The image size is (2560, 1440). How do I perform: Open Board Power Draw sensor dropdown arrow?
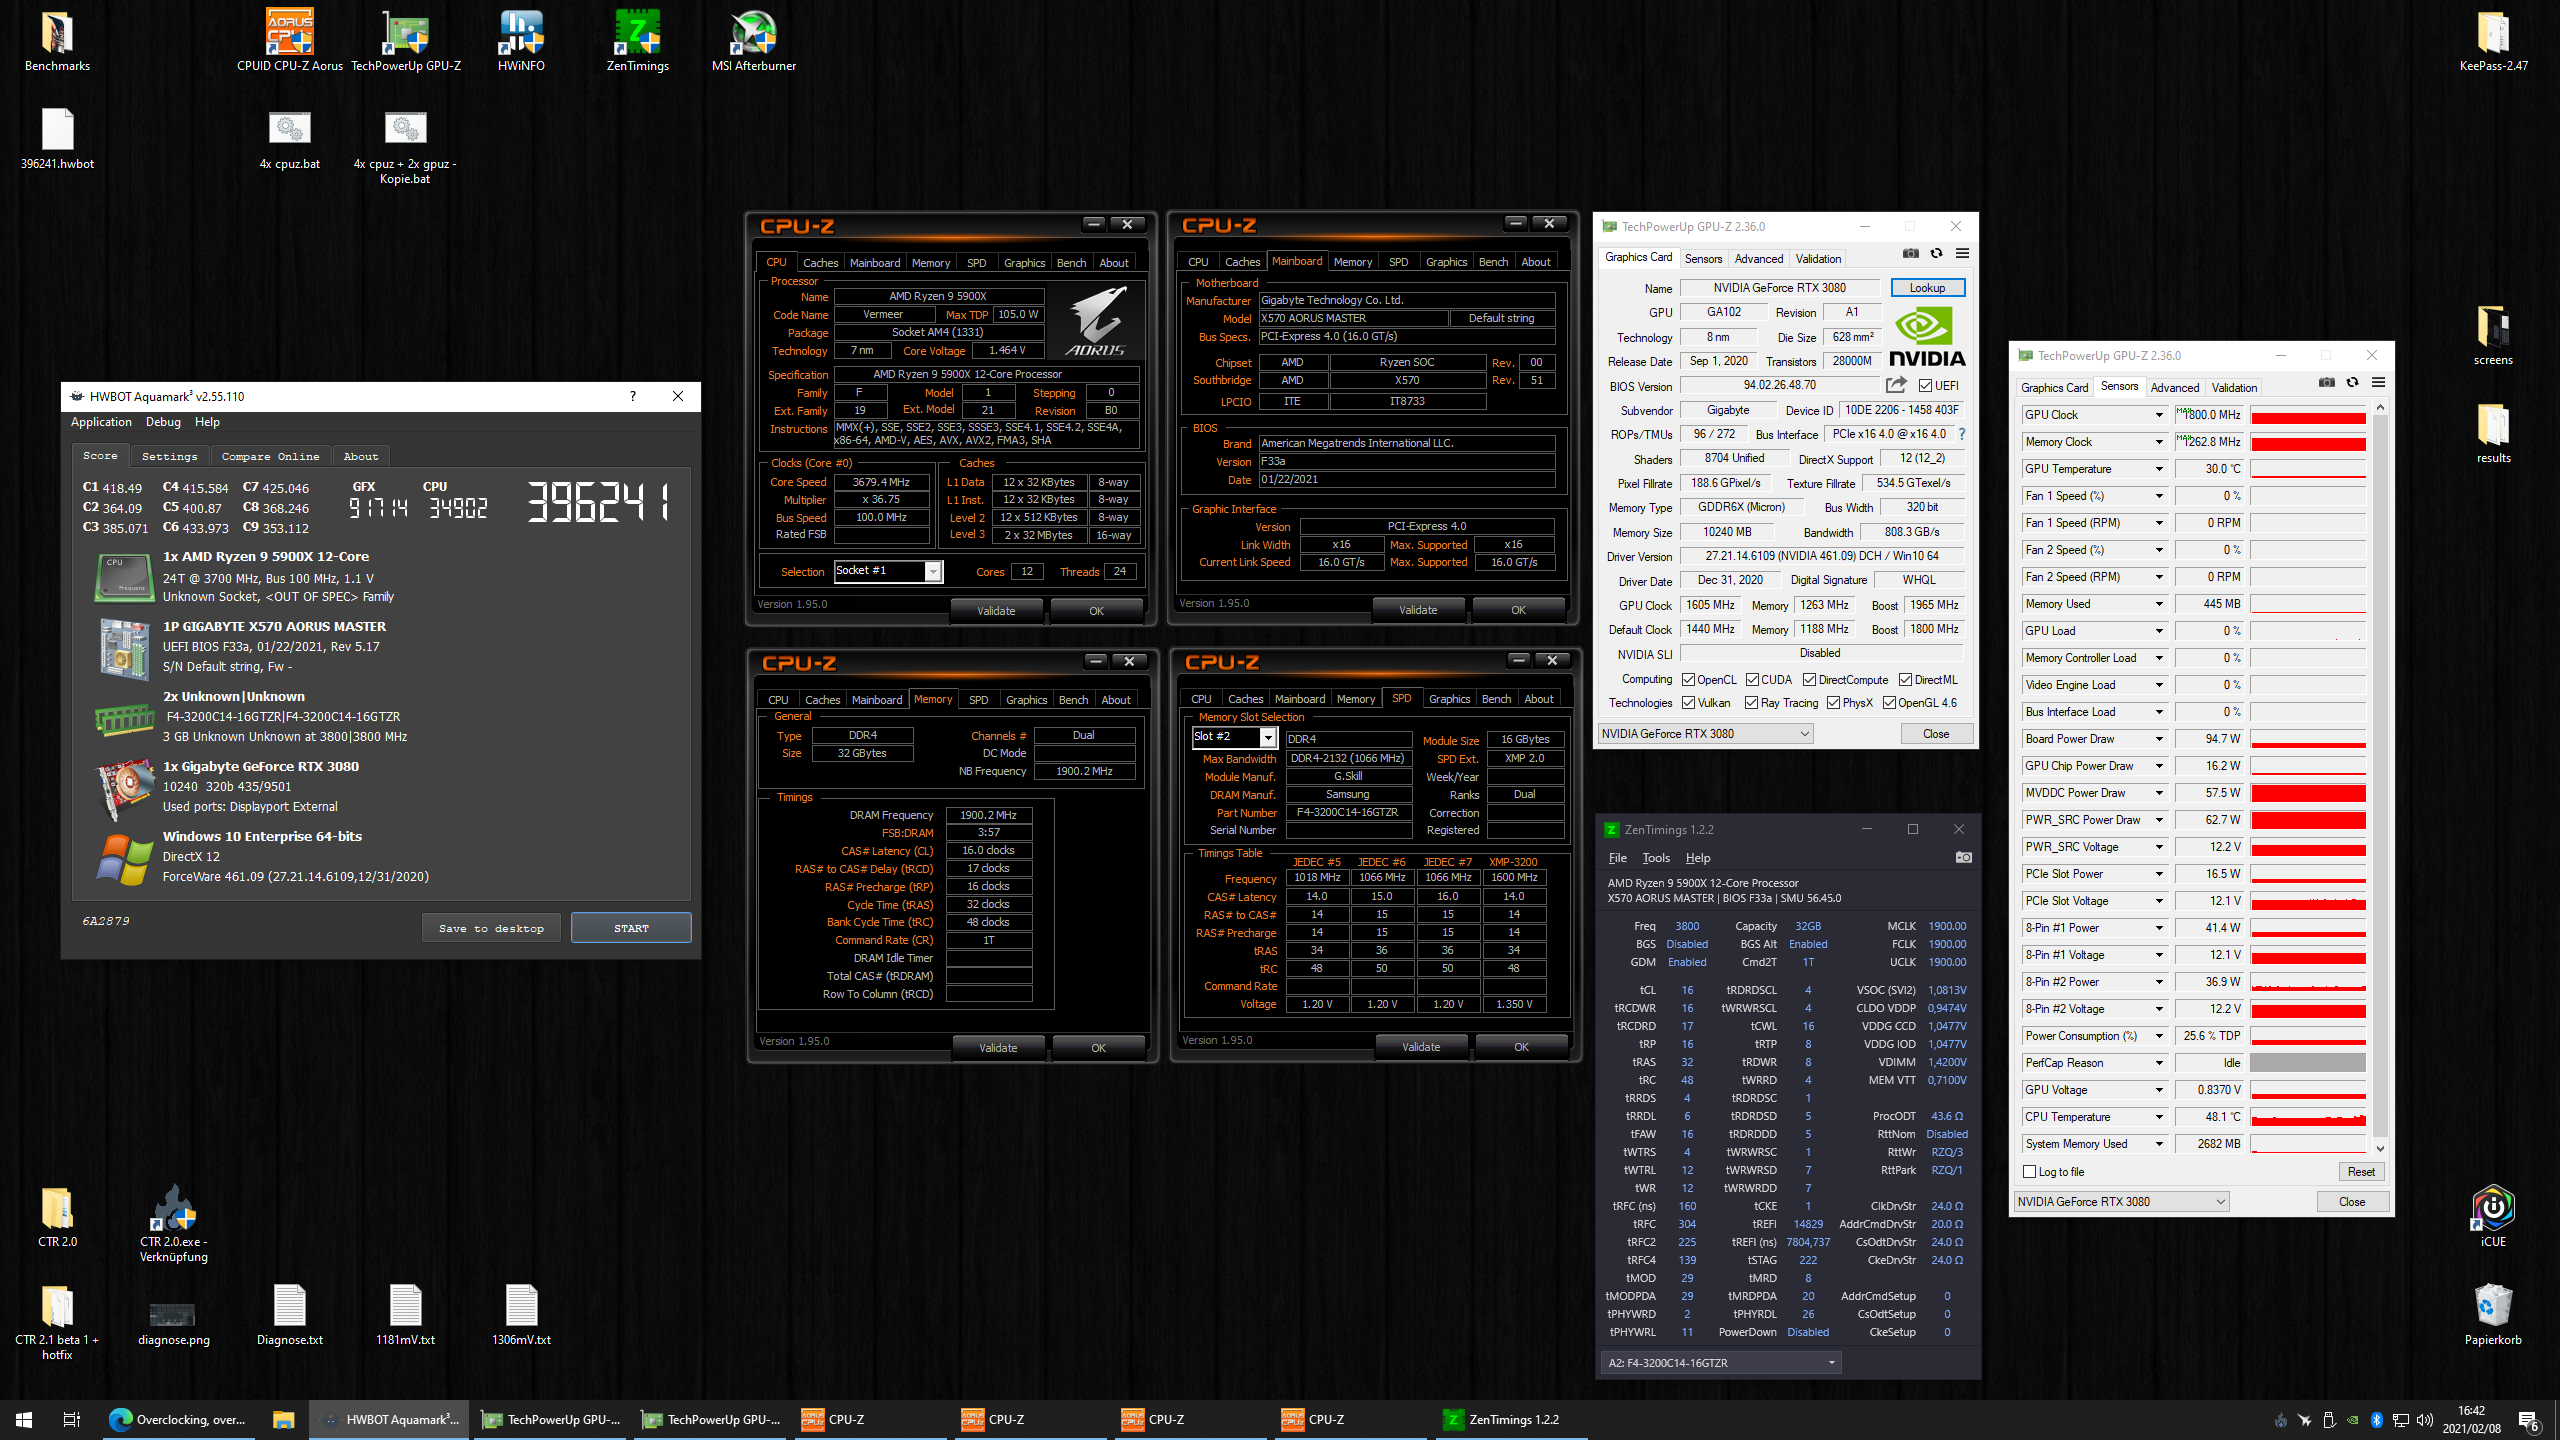click(x=2158, y=739)
